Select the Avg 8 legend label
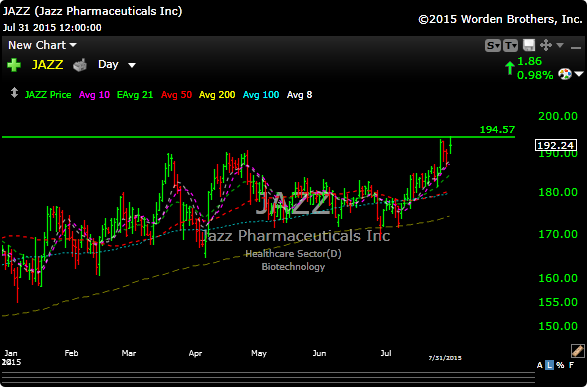Screen dimensions: 587x387 (x=299, y=95)
